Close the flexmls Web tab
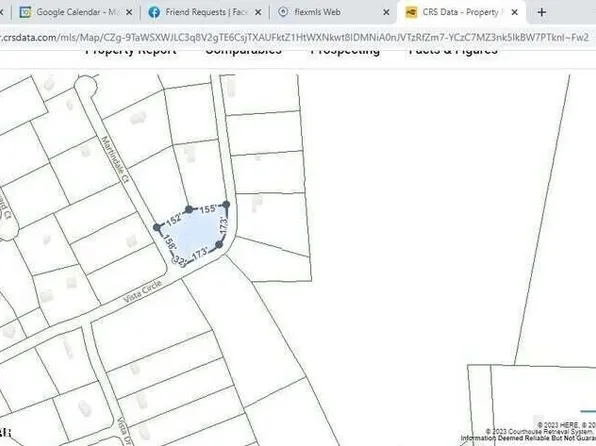This screenshot has height=446, width=596. 386,13
